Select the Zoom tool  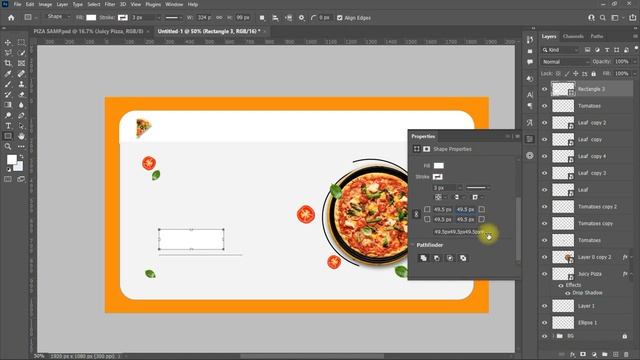(x=8, y=147)
